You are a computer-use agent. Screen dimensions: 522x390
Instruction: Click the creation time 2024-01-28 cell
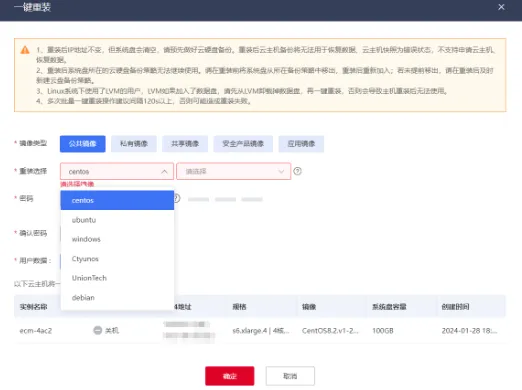tap(469, 331)
